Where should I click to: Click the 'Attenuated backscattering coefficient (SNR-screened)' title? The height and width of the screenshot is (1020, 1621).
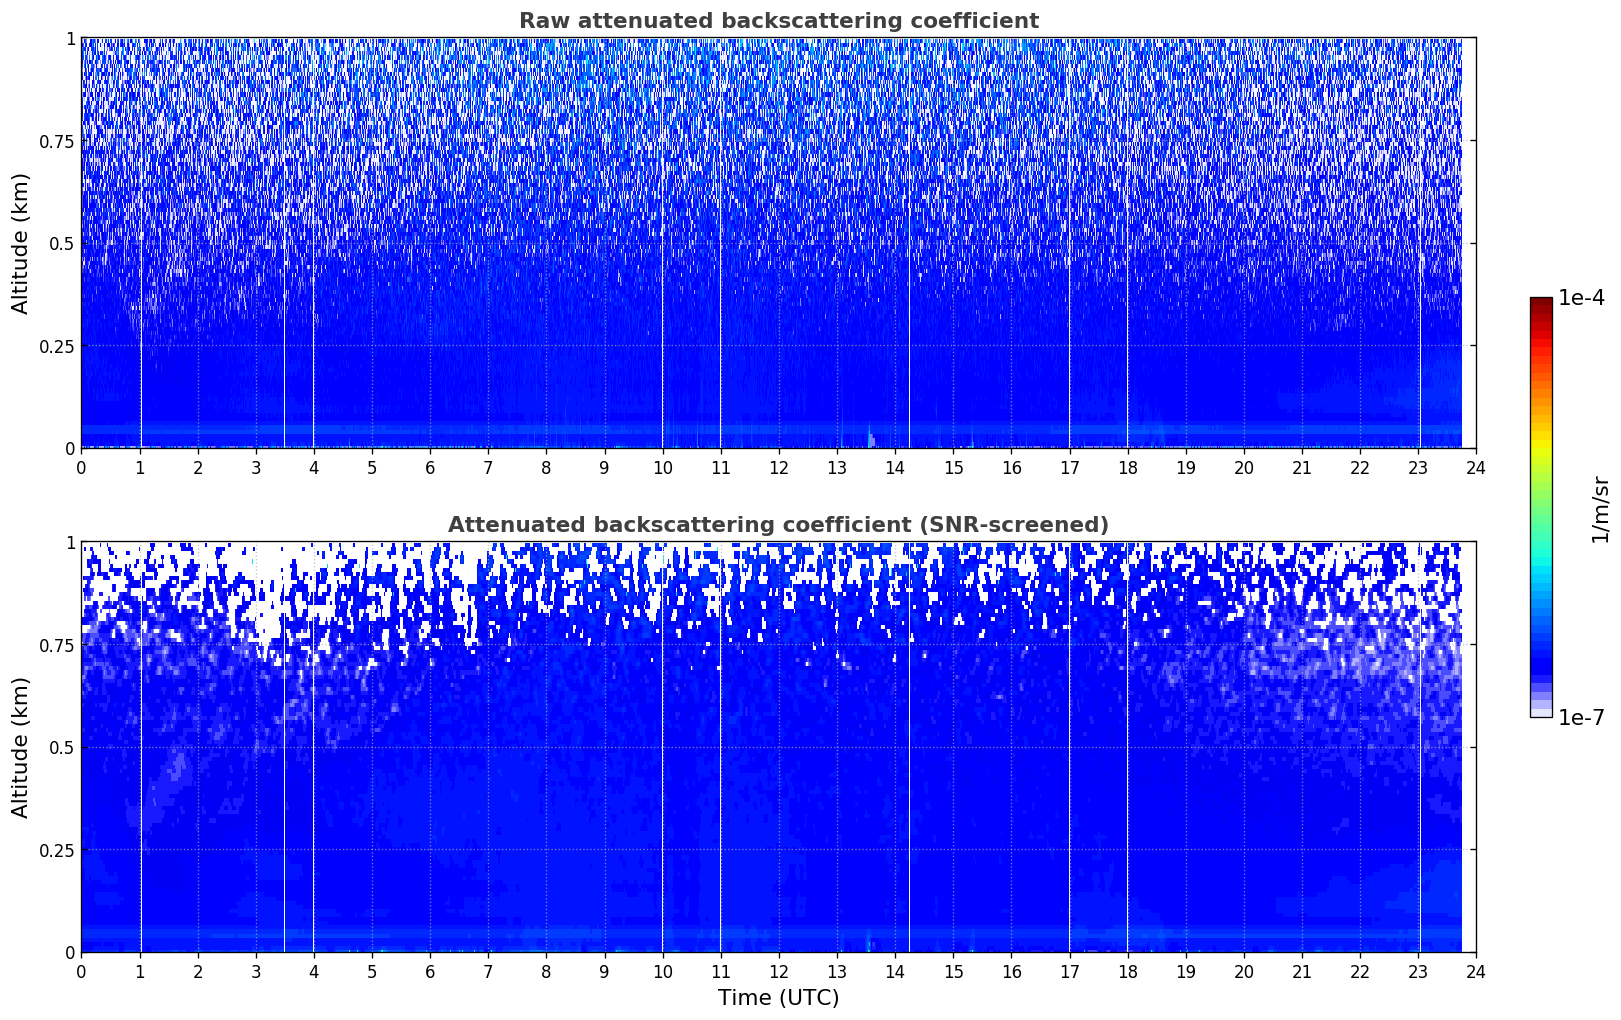click(x=778, y=525)
